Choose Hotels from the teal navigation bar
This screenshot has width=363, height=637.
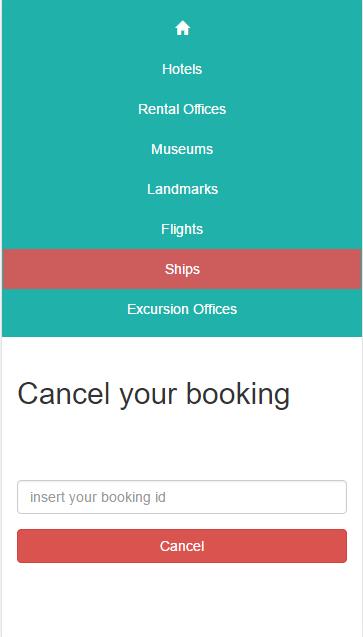click(182, 69)
